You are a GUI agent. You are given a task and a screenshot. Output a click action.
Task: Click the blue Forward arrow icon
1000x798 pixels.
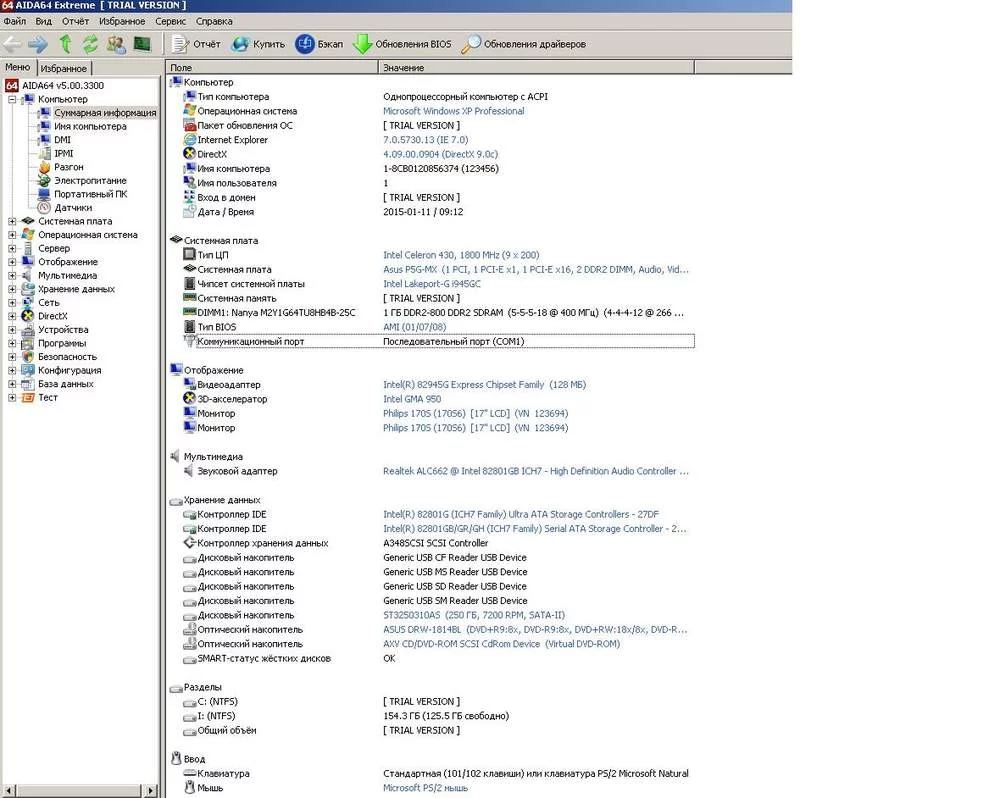tap(38, 44)
